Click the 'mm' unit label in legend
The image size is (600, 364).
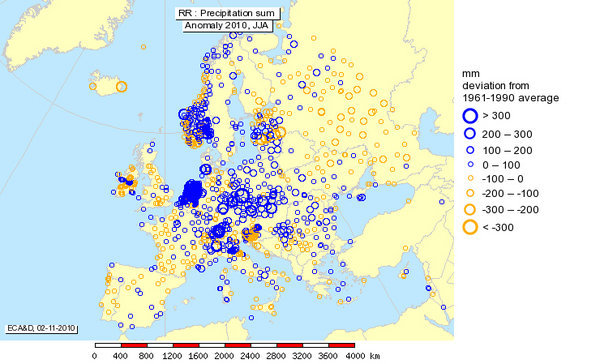coord(471,73)
